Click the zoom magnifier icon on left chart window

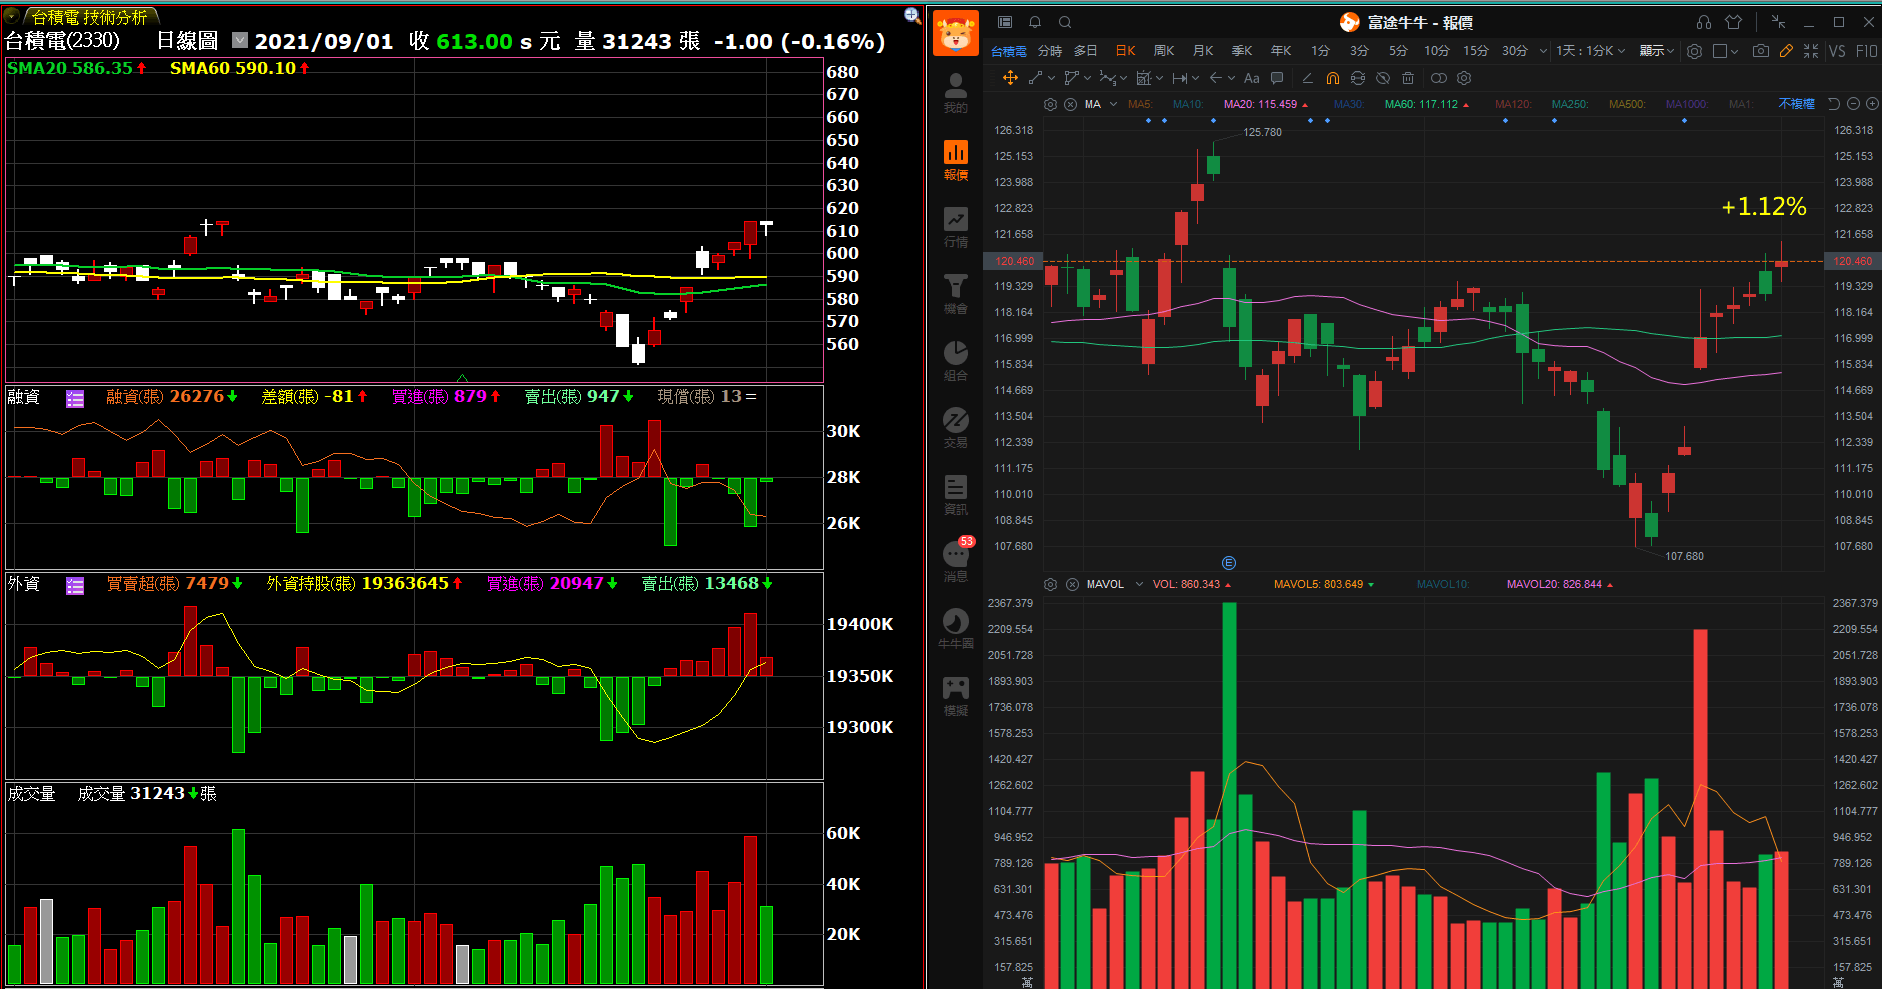pyautogui.click(x=912, y=15)
